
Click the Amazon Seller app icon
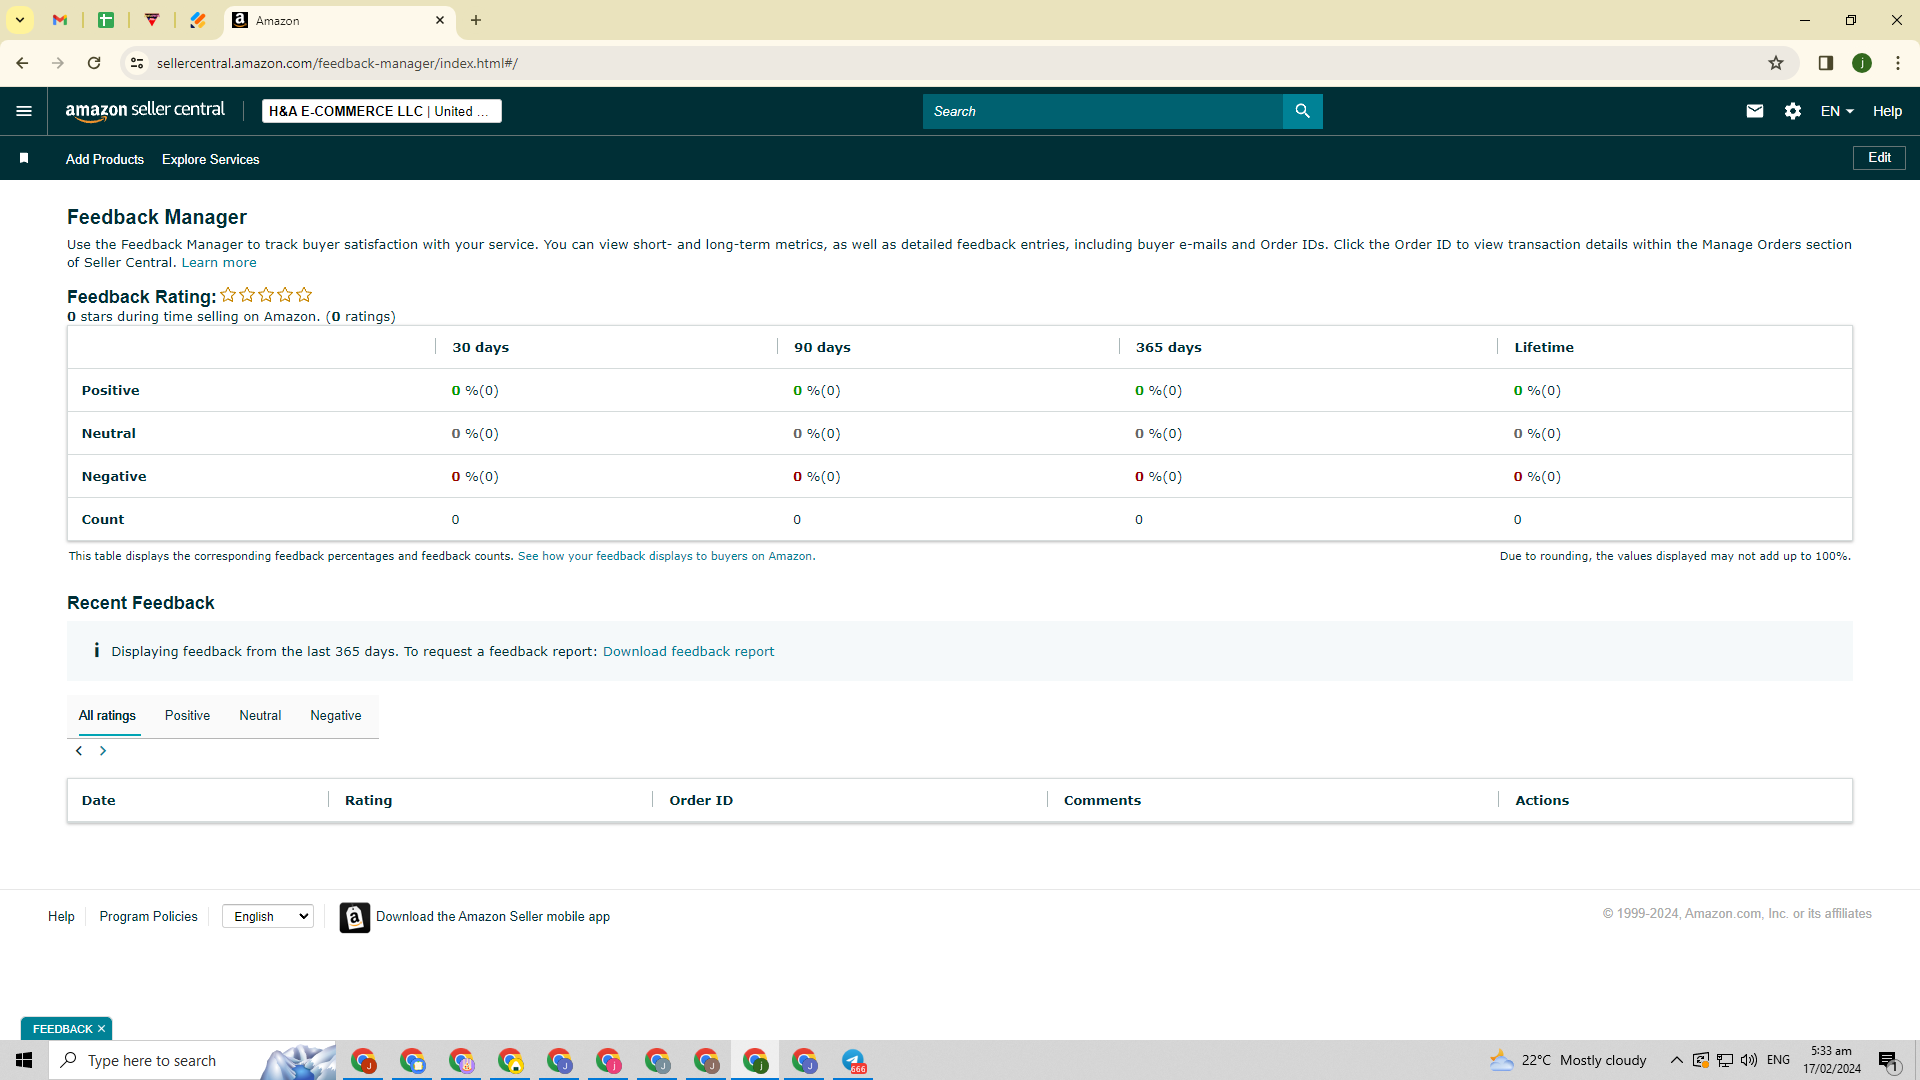point(354,917)
